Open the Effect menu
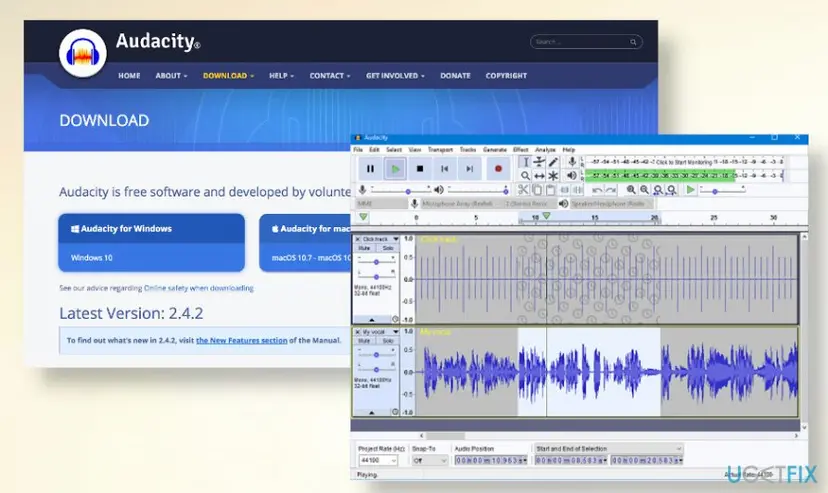This screenshot has height=493, width=828. point(521,150)
